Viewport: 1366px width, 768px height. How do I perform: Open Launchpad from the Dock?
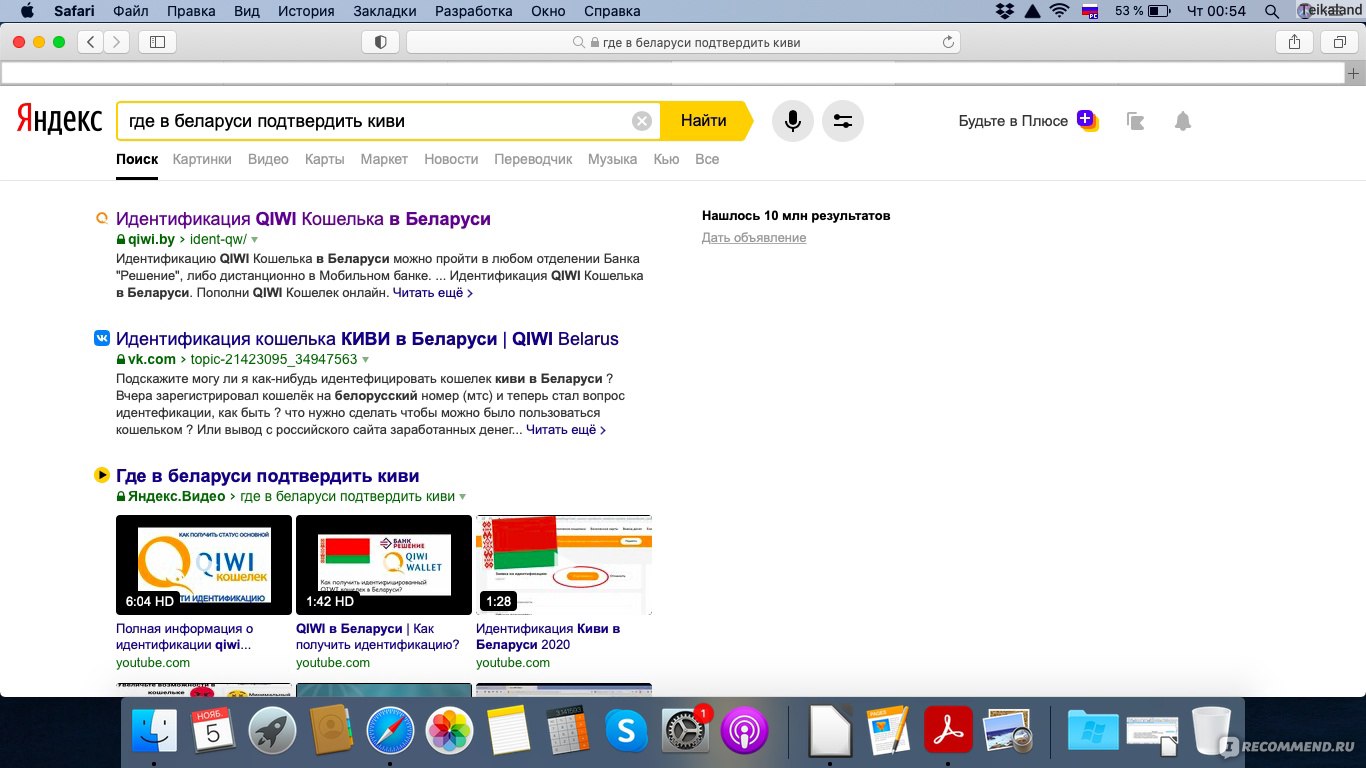[272, 731]
